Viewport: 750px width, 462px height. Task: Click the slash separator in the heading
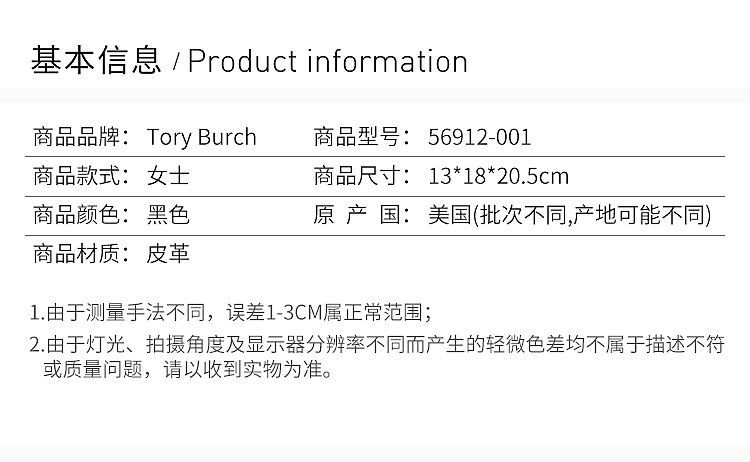[176, 64]
